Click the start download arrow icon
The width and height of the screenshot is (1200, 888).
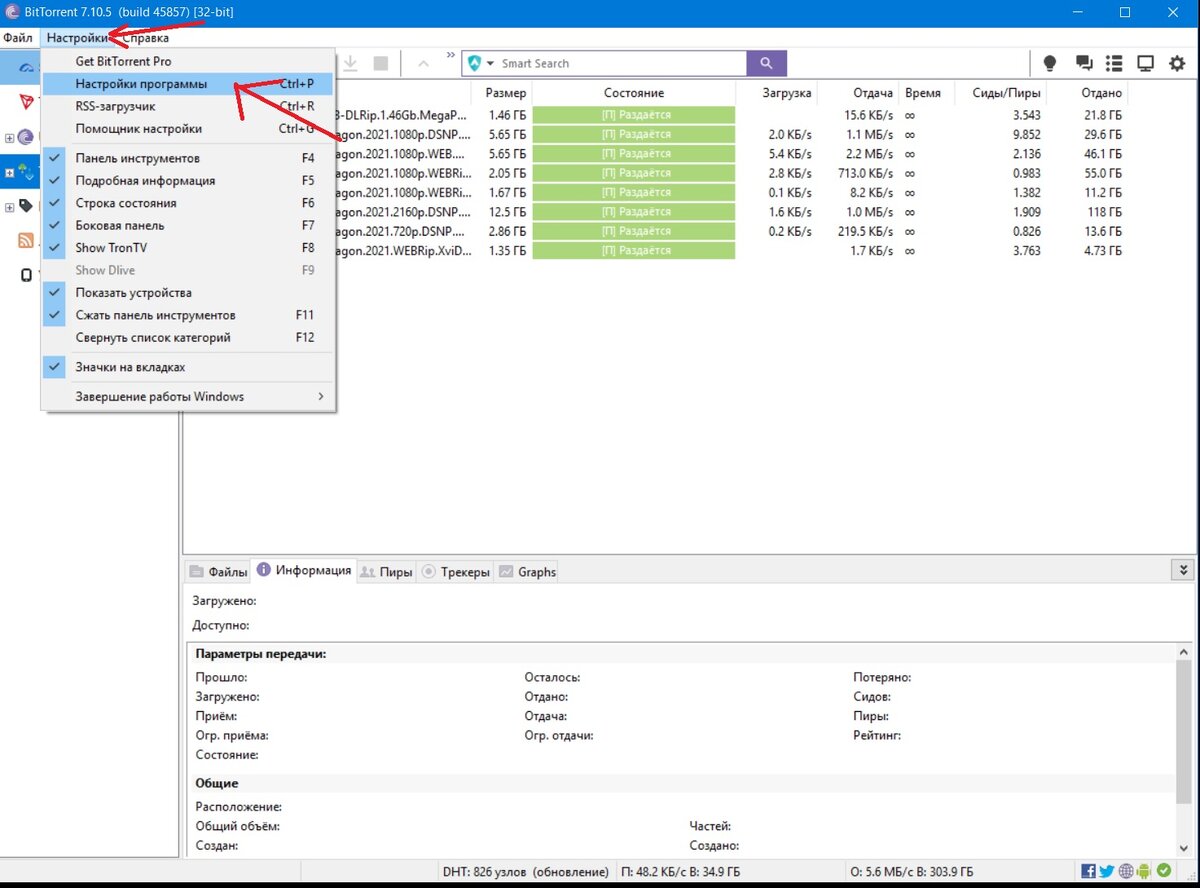coord(351,63)
